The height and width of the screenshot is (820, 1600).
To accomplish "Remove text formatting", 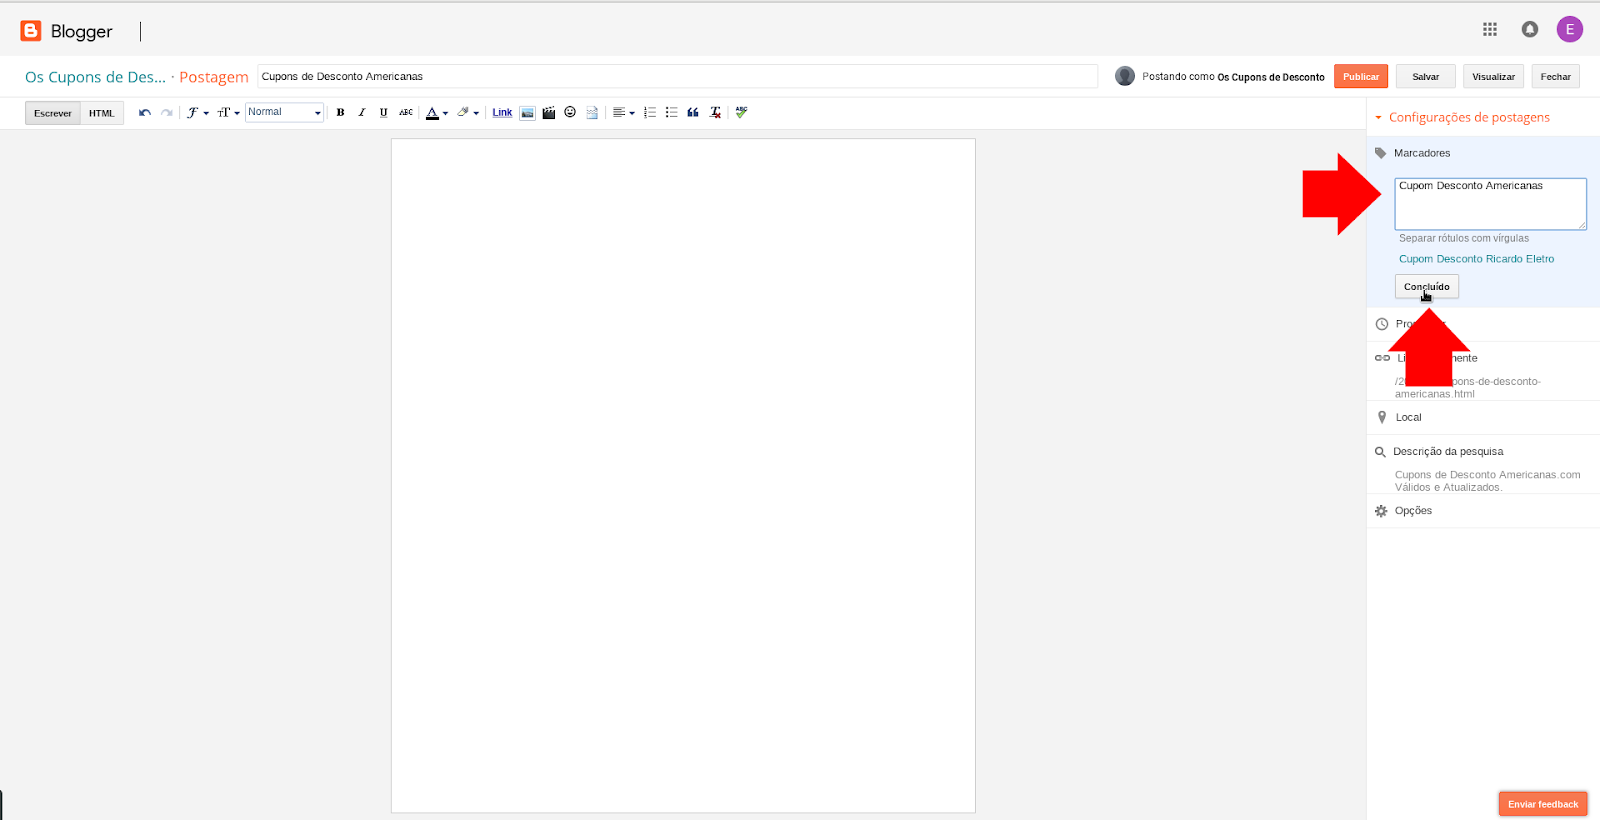I will click(716, 113).
